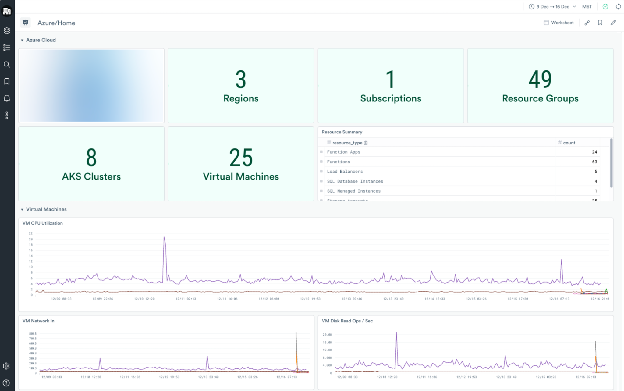The height and width of the screenshot is (391, 624).
Task: Click the 3 Regions tile
Action: click(x=241, y=86)
